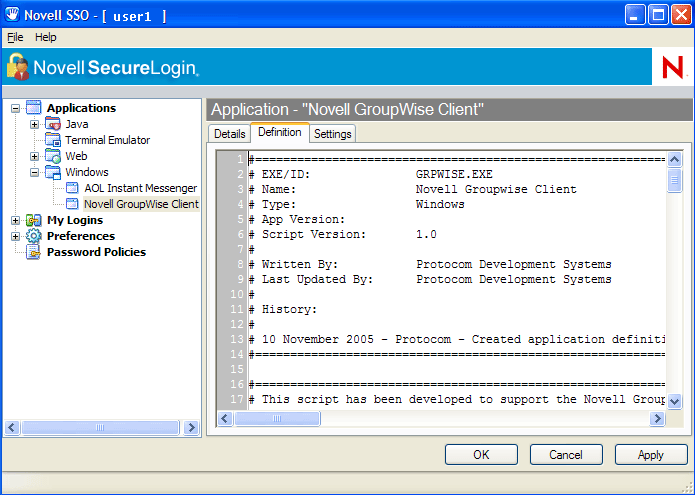Click the GRPWISE.EXE text in the script
Image resolution: width=695 pixels, height=495 pixels.
pyautogui.click(x=454, y=174)
